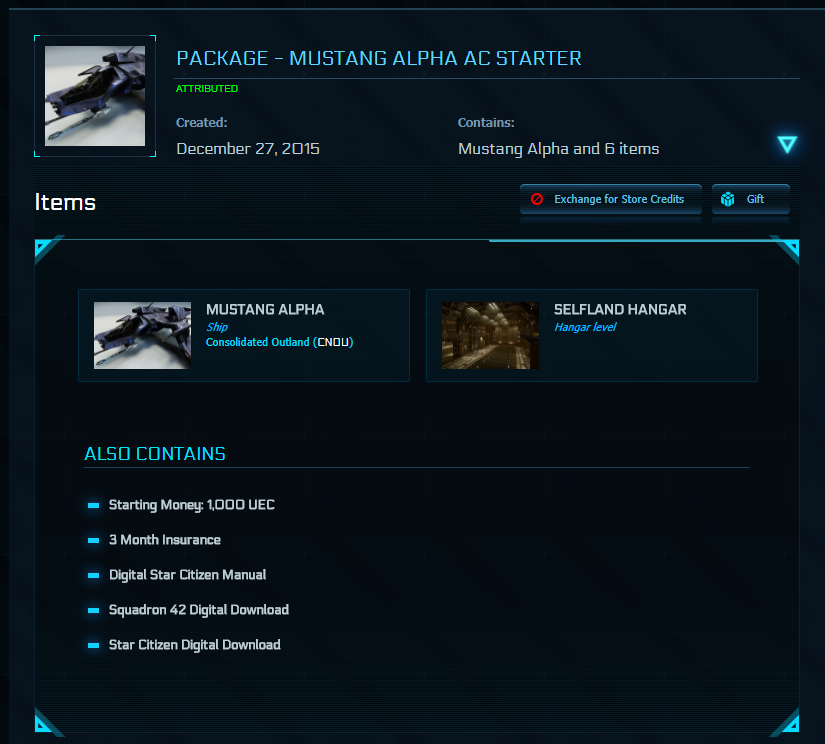The image size is (825, 744).
Task: Collapse package details with the triangle arrow
Action: click(x=787, y=144)
